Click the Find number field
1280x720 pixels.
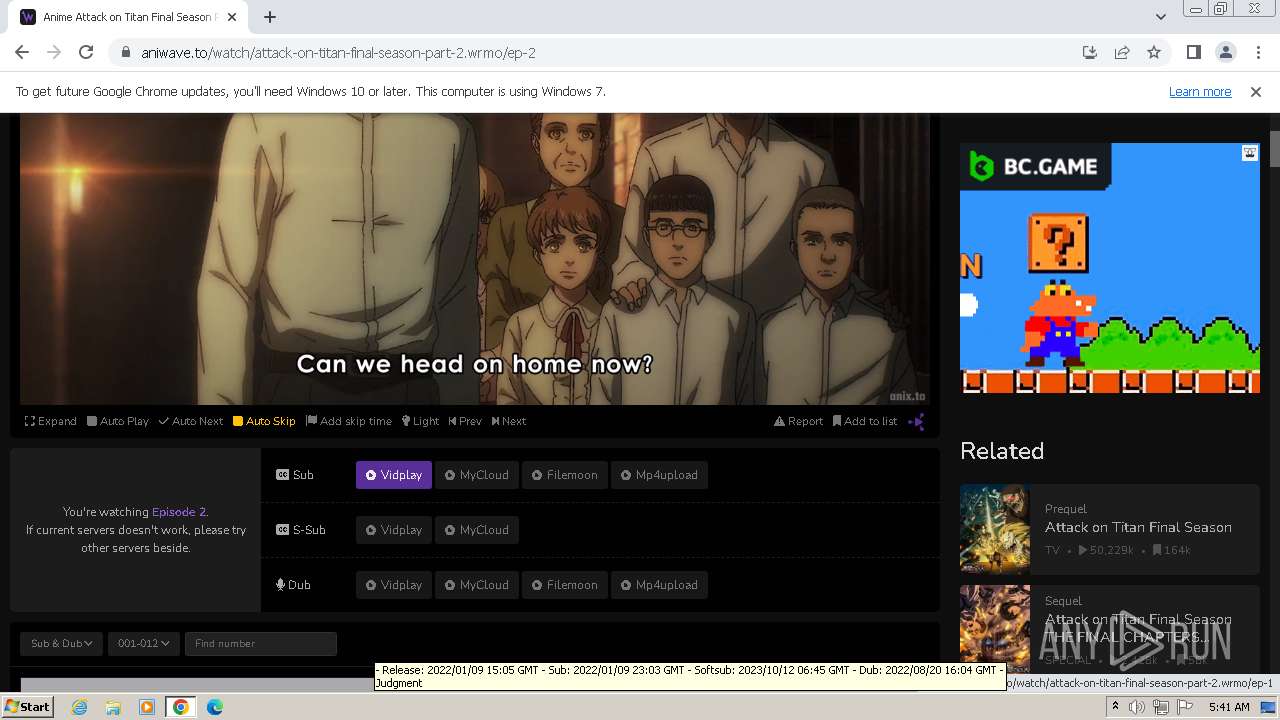tap(261, 643)
